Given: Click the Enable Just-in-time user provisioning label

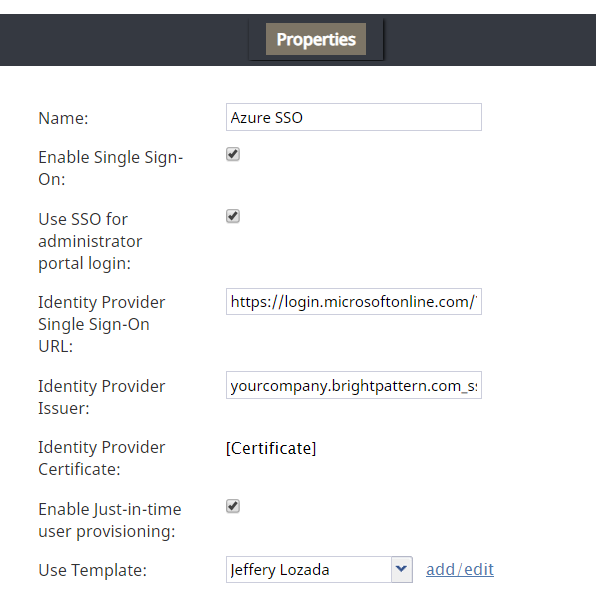Looking at the screenshot, I should pos(110,520).
